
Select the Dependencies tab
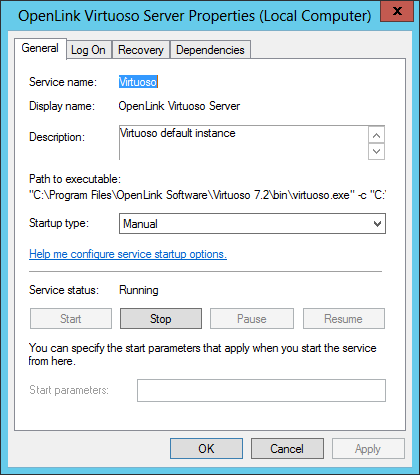coord(210,50)
